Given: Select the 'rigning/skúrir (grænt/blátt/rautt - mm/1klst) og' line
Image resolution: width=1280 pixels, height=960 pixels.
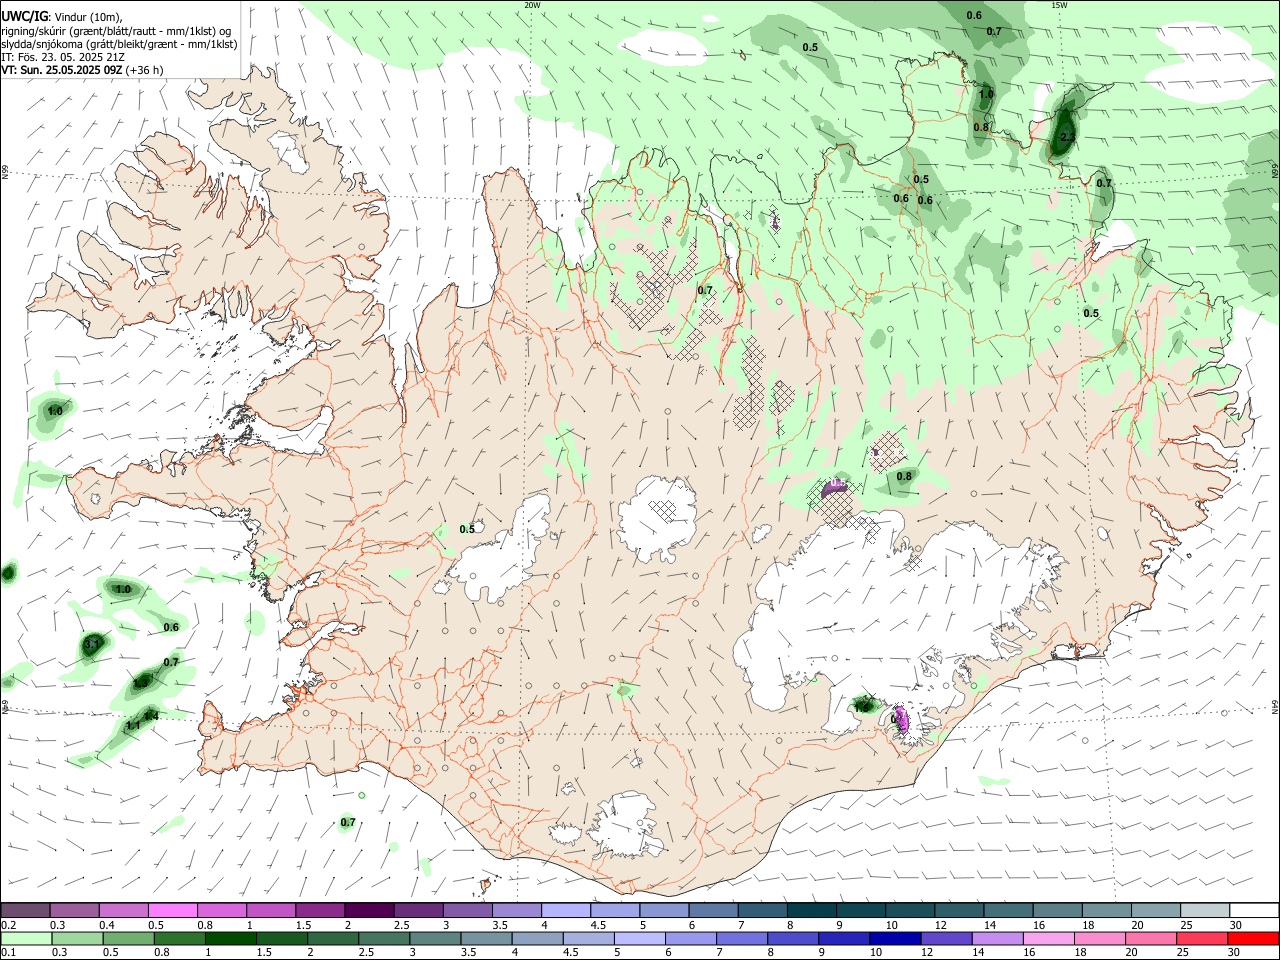Looking at the screenshot, I should pyautogui.click(x=116, y=31).
